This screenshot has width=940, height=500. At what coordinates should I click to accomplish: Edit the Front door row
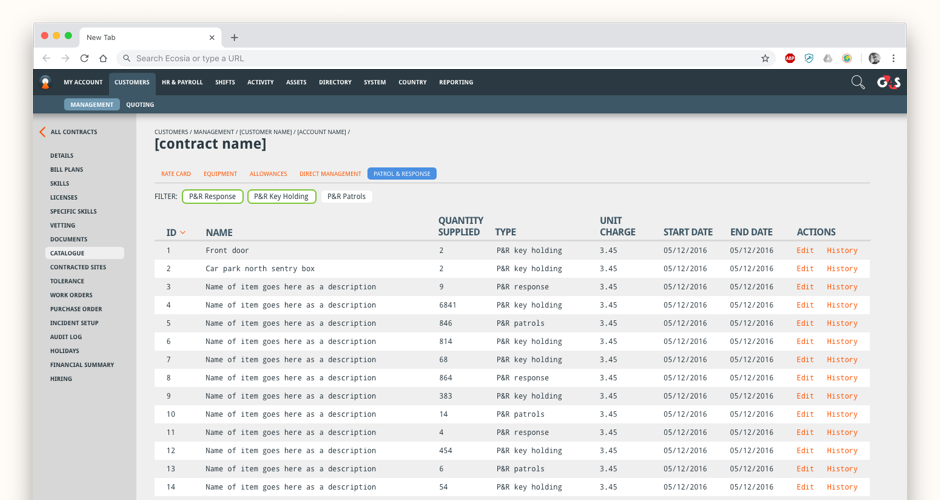click(804, 251)
